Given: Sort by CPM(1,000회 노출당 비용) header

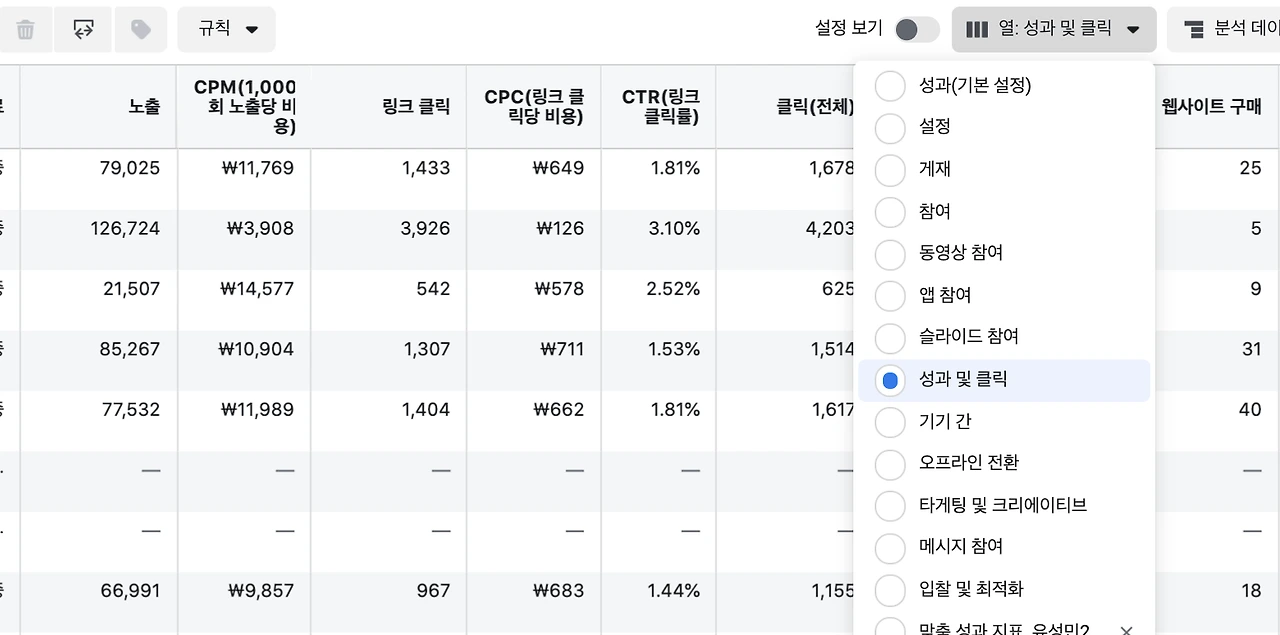Looking at the screenshot, I should pyautogui.click(x=244, y=107).
